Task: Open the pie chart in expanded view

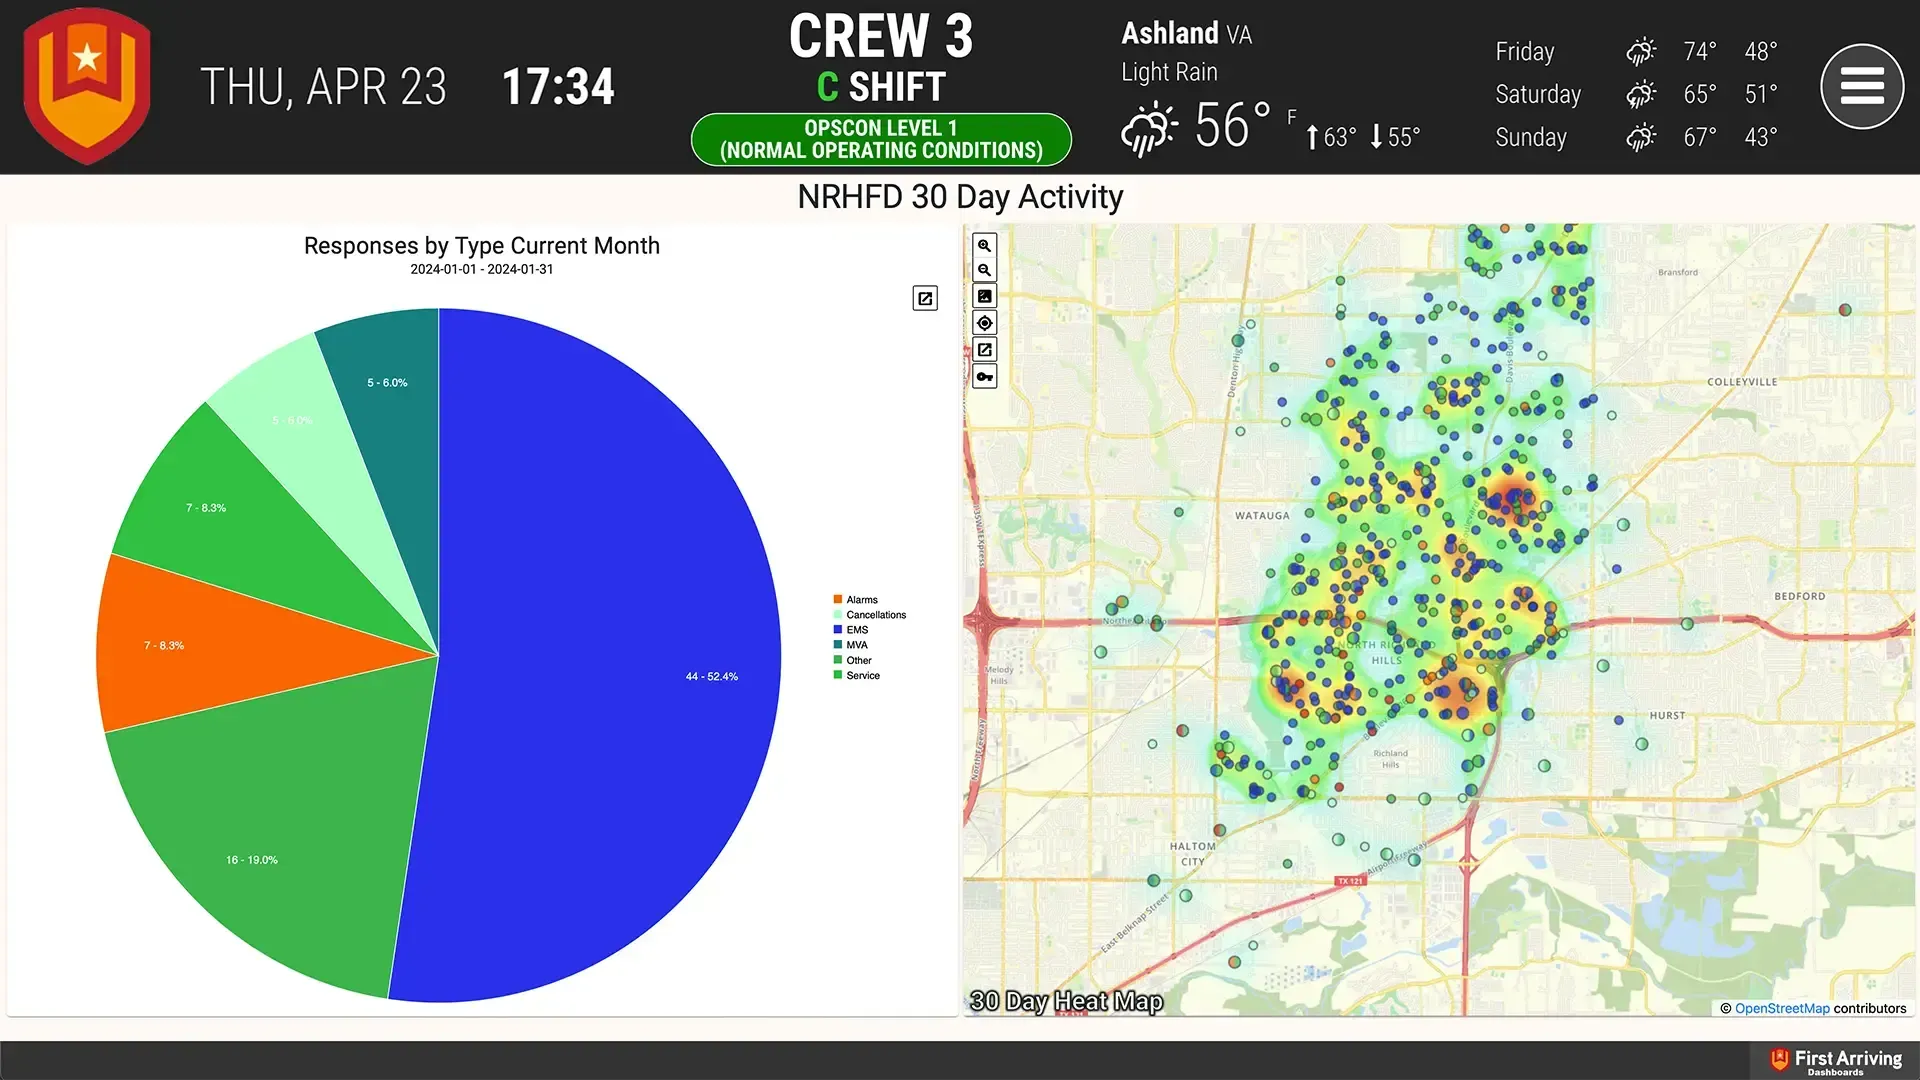Action: 925,298
